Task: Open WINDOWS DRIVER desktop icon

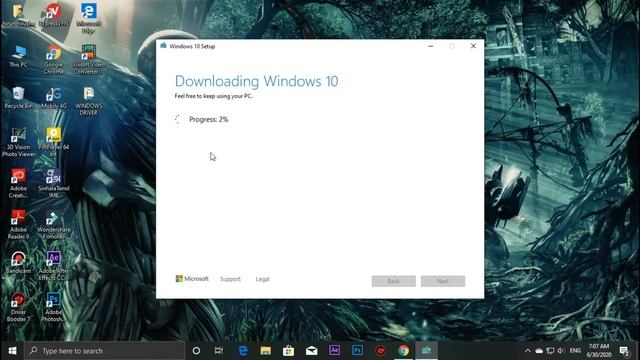Action: pyautogui.click(x=89, y=101)
